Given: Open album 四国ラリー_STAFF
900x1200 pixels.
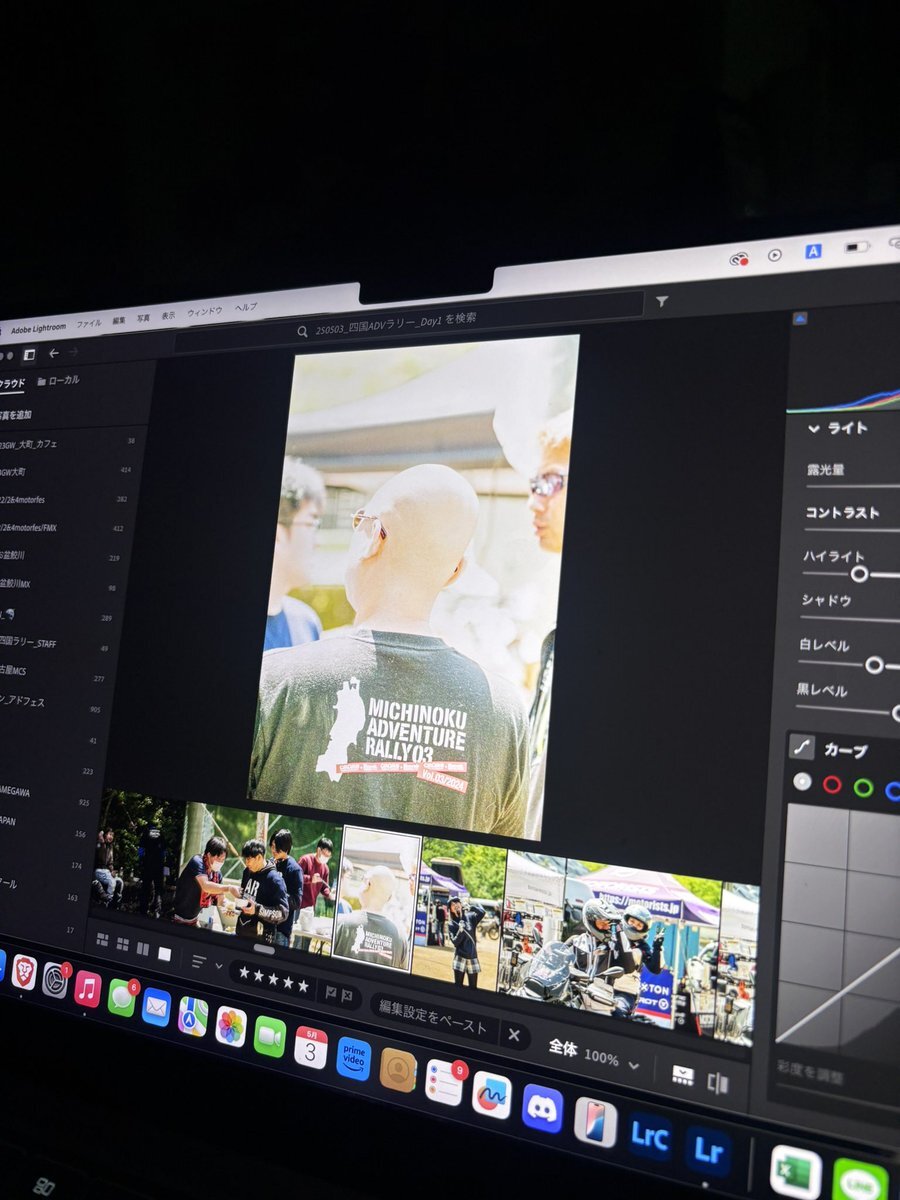Looking at the screenshot, I should [27, 642].
